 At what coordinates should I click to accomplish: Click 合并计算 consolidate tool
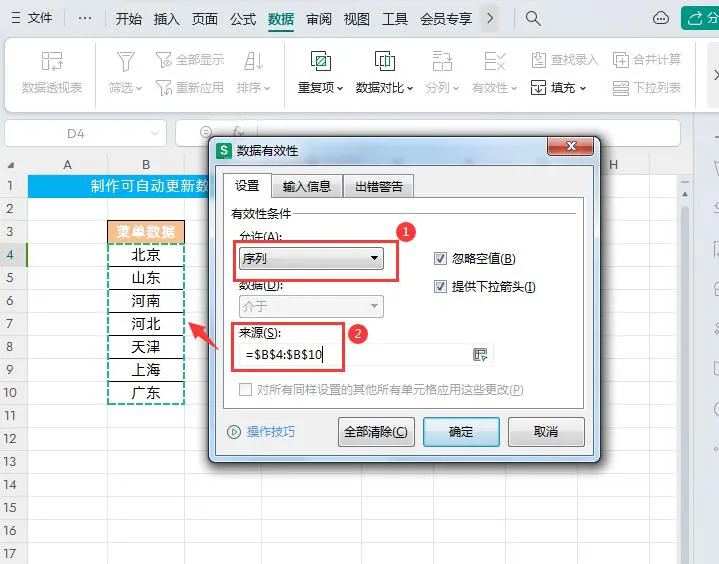tap(647, 60)
